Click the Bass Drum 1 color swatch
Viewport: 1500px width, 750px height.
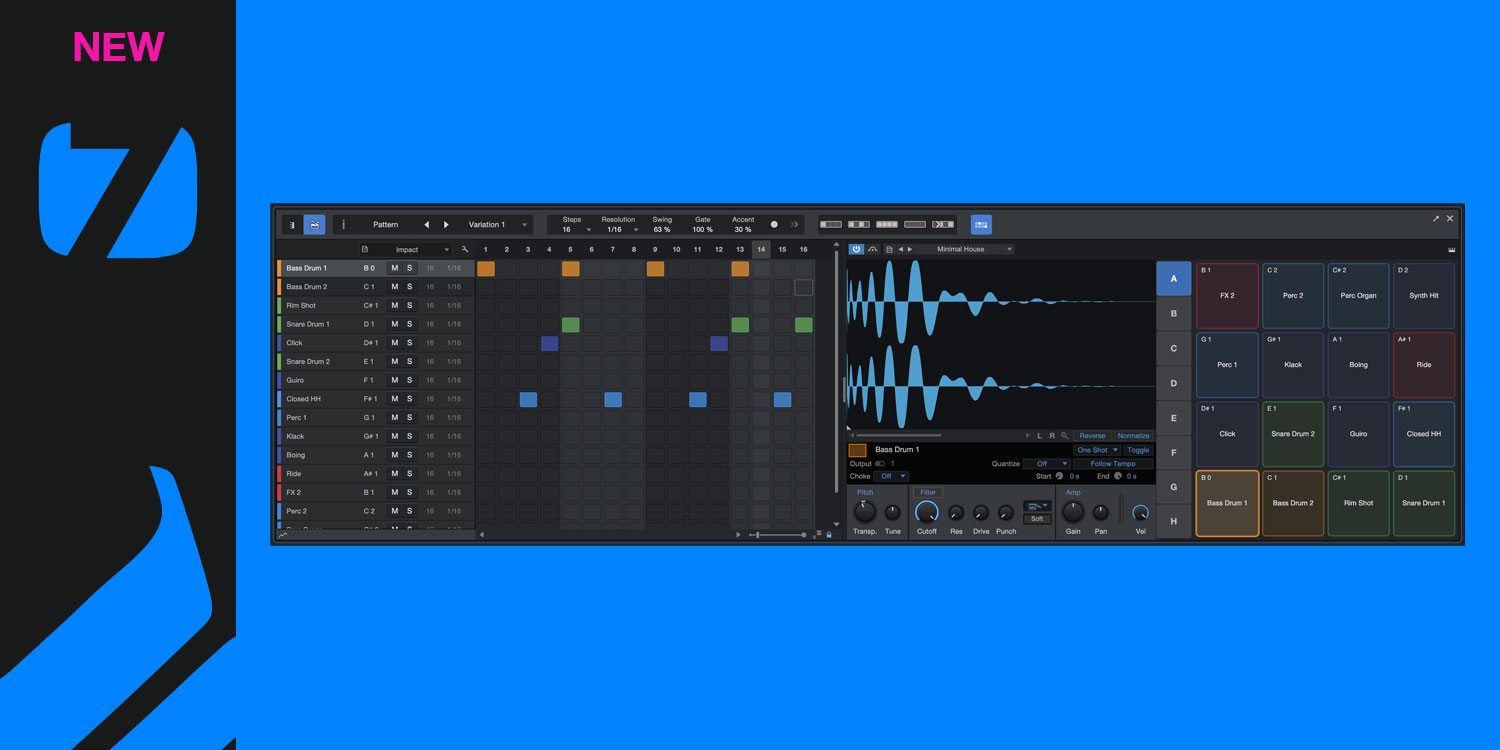tap(858, 450)
